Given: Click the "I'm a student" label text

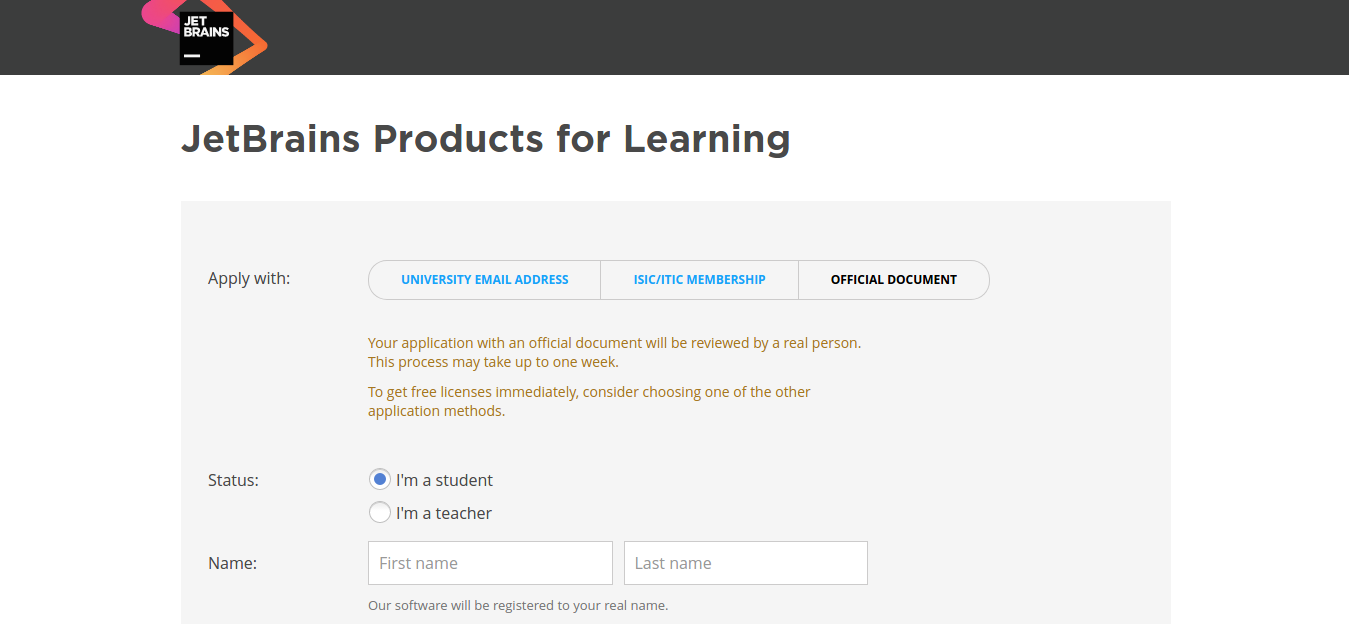Looking at the screenshot, I should pos(444,480).
